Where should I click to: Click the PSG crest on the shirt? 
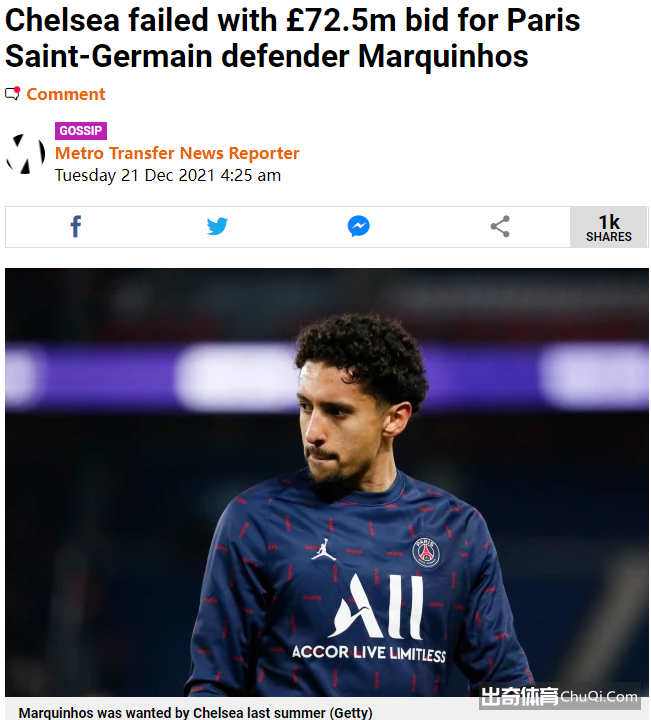tap(426, 552)
